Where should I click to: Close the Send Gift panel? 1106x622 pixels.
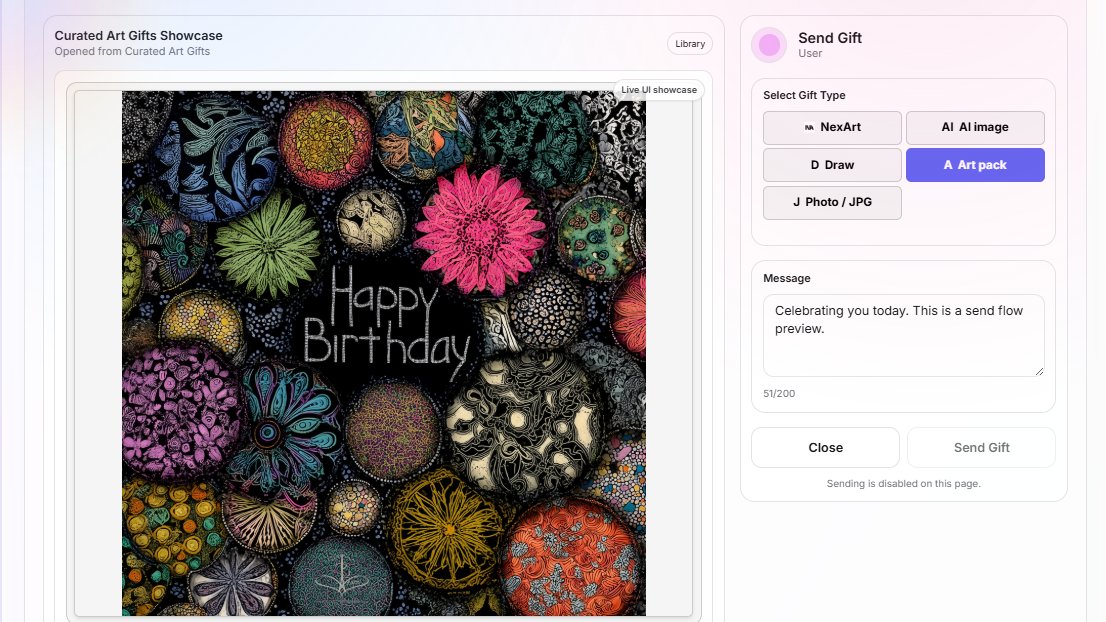tap(825, 448)
